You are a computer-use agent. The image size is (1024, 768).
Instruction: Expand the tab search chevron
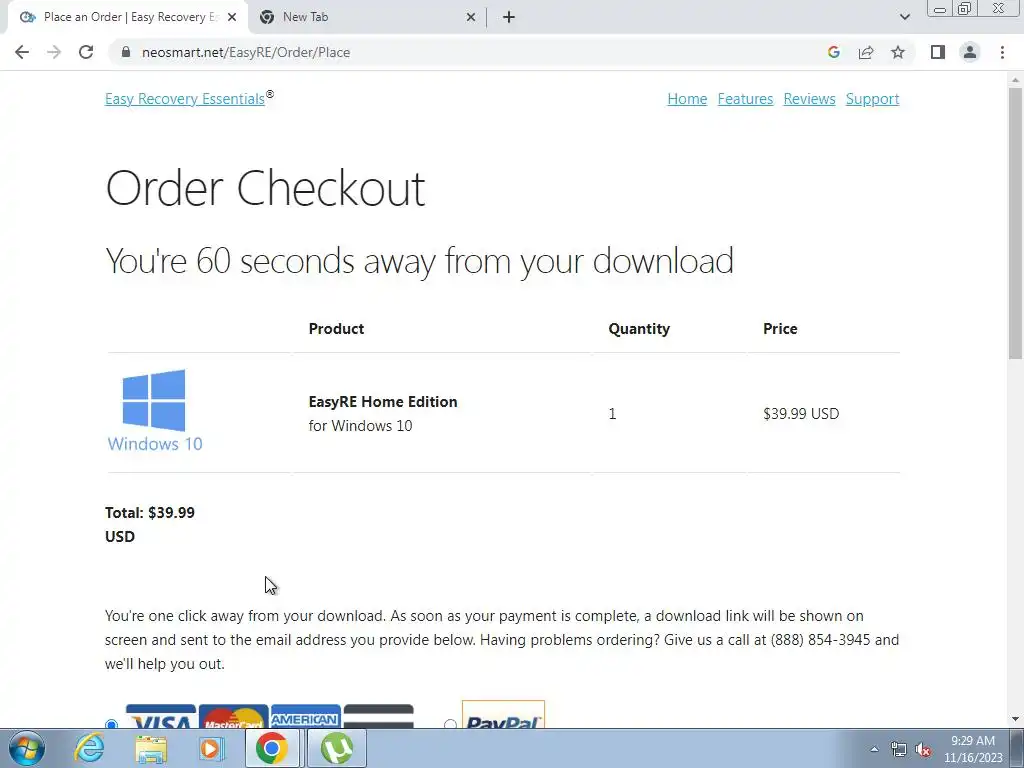[x=904, y=17]
